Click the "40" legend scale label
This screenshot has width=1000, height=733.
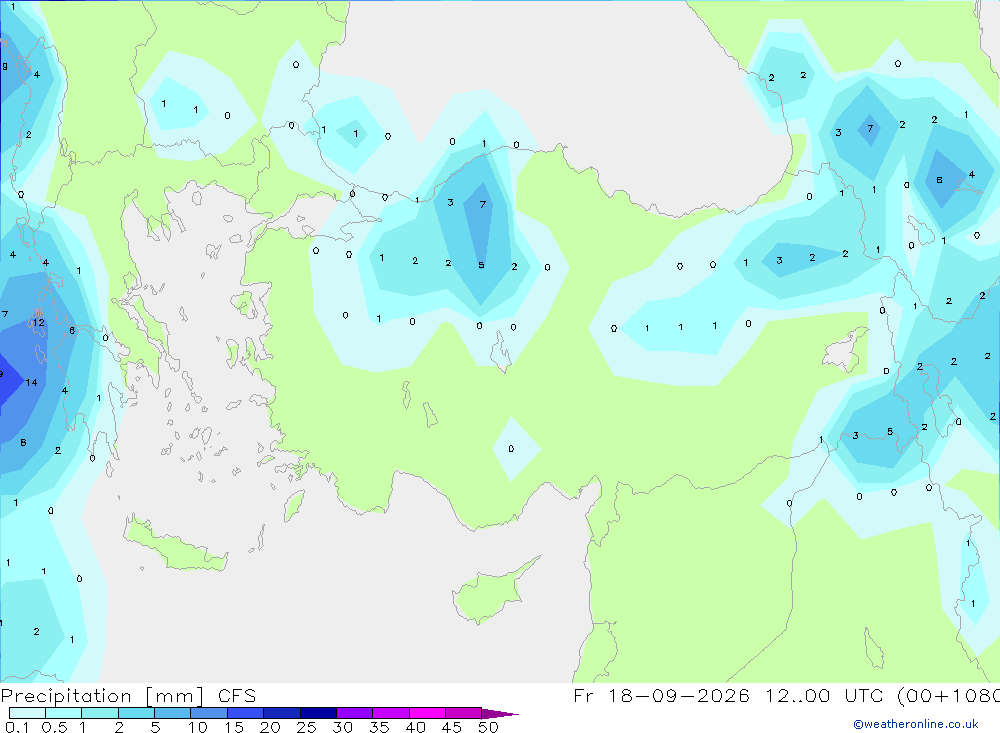416,727
